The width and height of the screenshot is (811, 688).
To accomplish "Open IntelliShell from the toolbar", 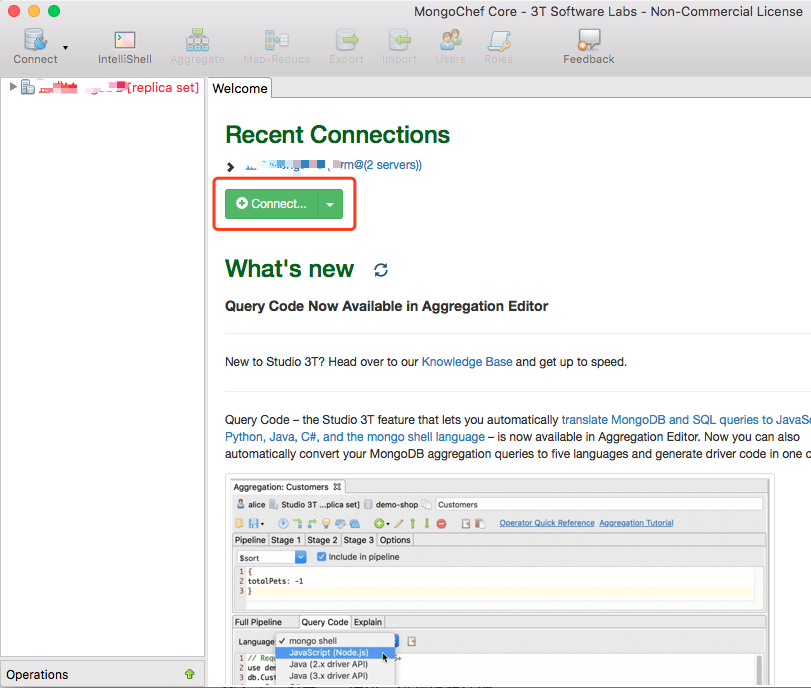I will point(125,46).
